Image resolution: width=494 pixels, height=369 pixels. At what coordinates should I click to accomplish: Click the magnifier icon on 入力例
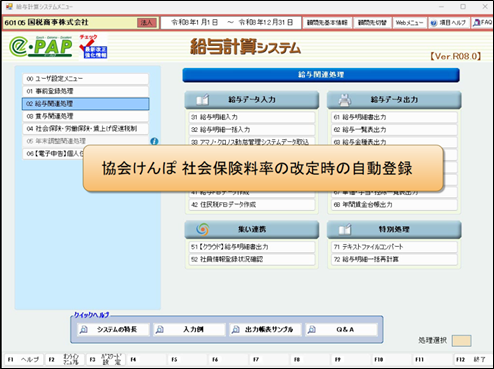[x=160, y=329]
